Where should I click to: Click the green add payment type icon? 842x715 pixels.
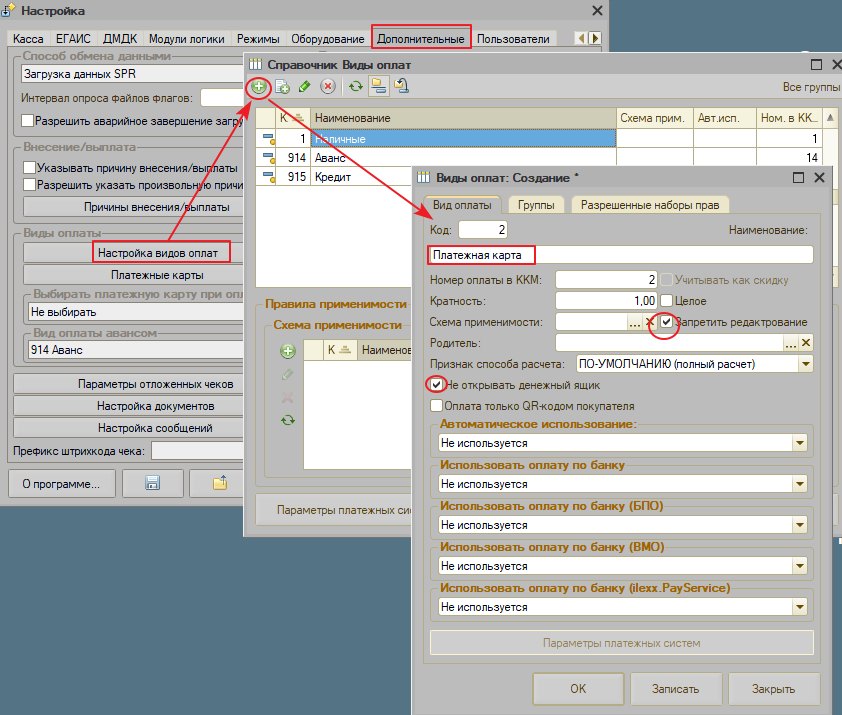[259, 86]
